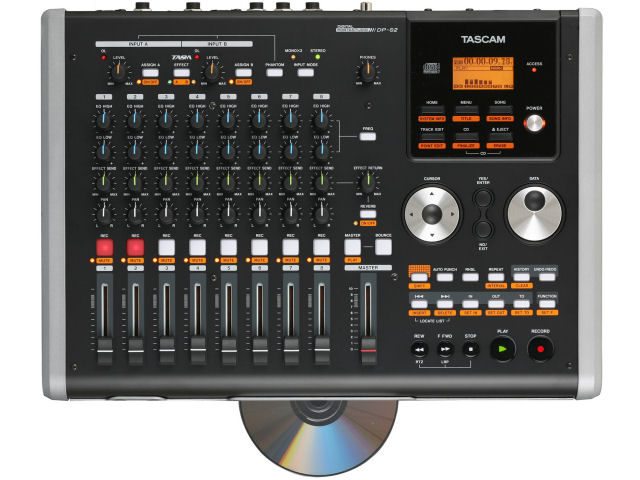Screen dimensions: 640x480
Task: Click the MASTER fader cap
Action: click(x=368, y=351)
